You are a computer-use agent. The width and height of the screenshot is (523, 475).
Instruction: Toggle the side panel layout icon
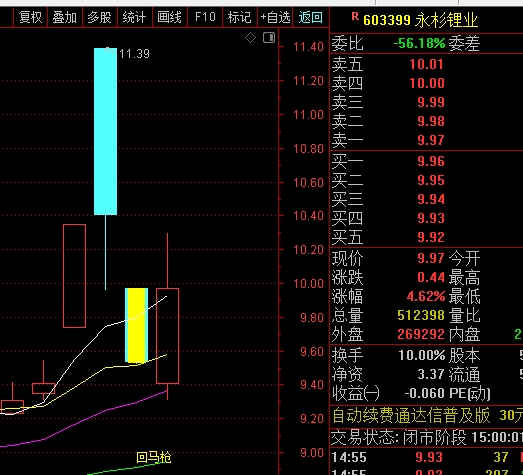[x=269, y=37]
